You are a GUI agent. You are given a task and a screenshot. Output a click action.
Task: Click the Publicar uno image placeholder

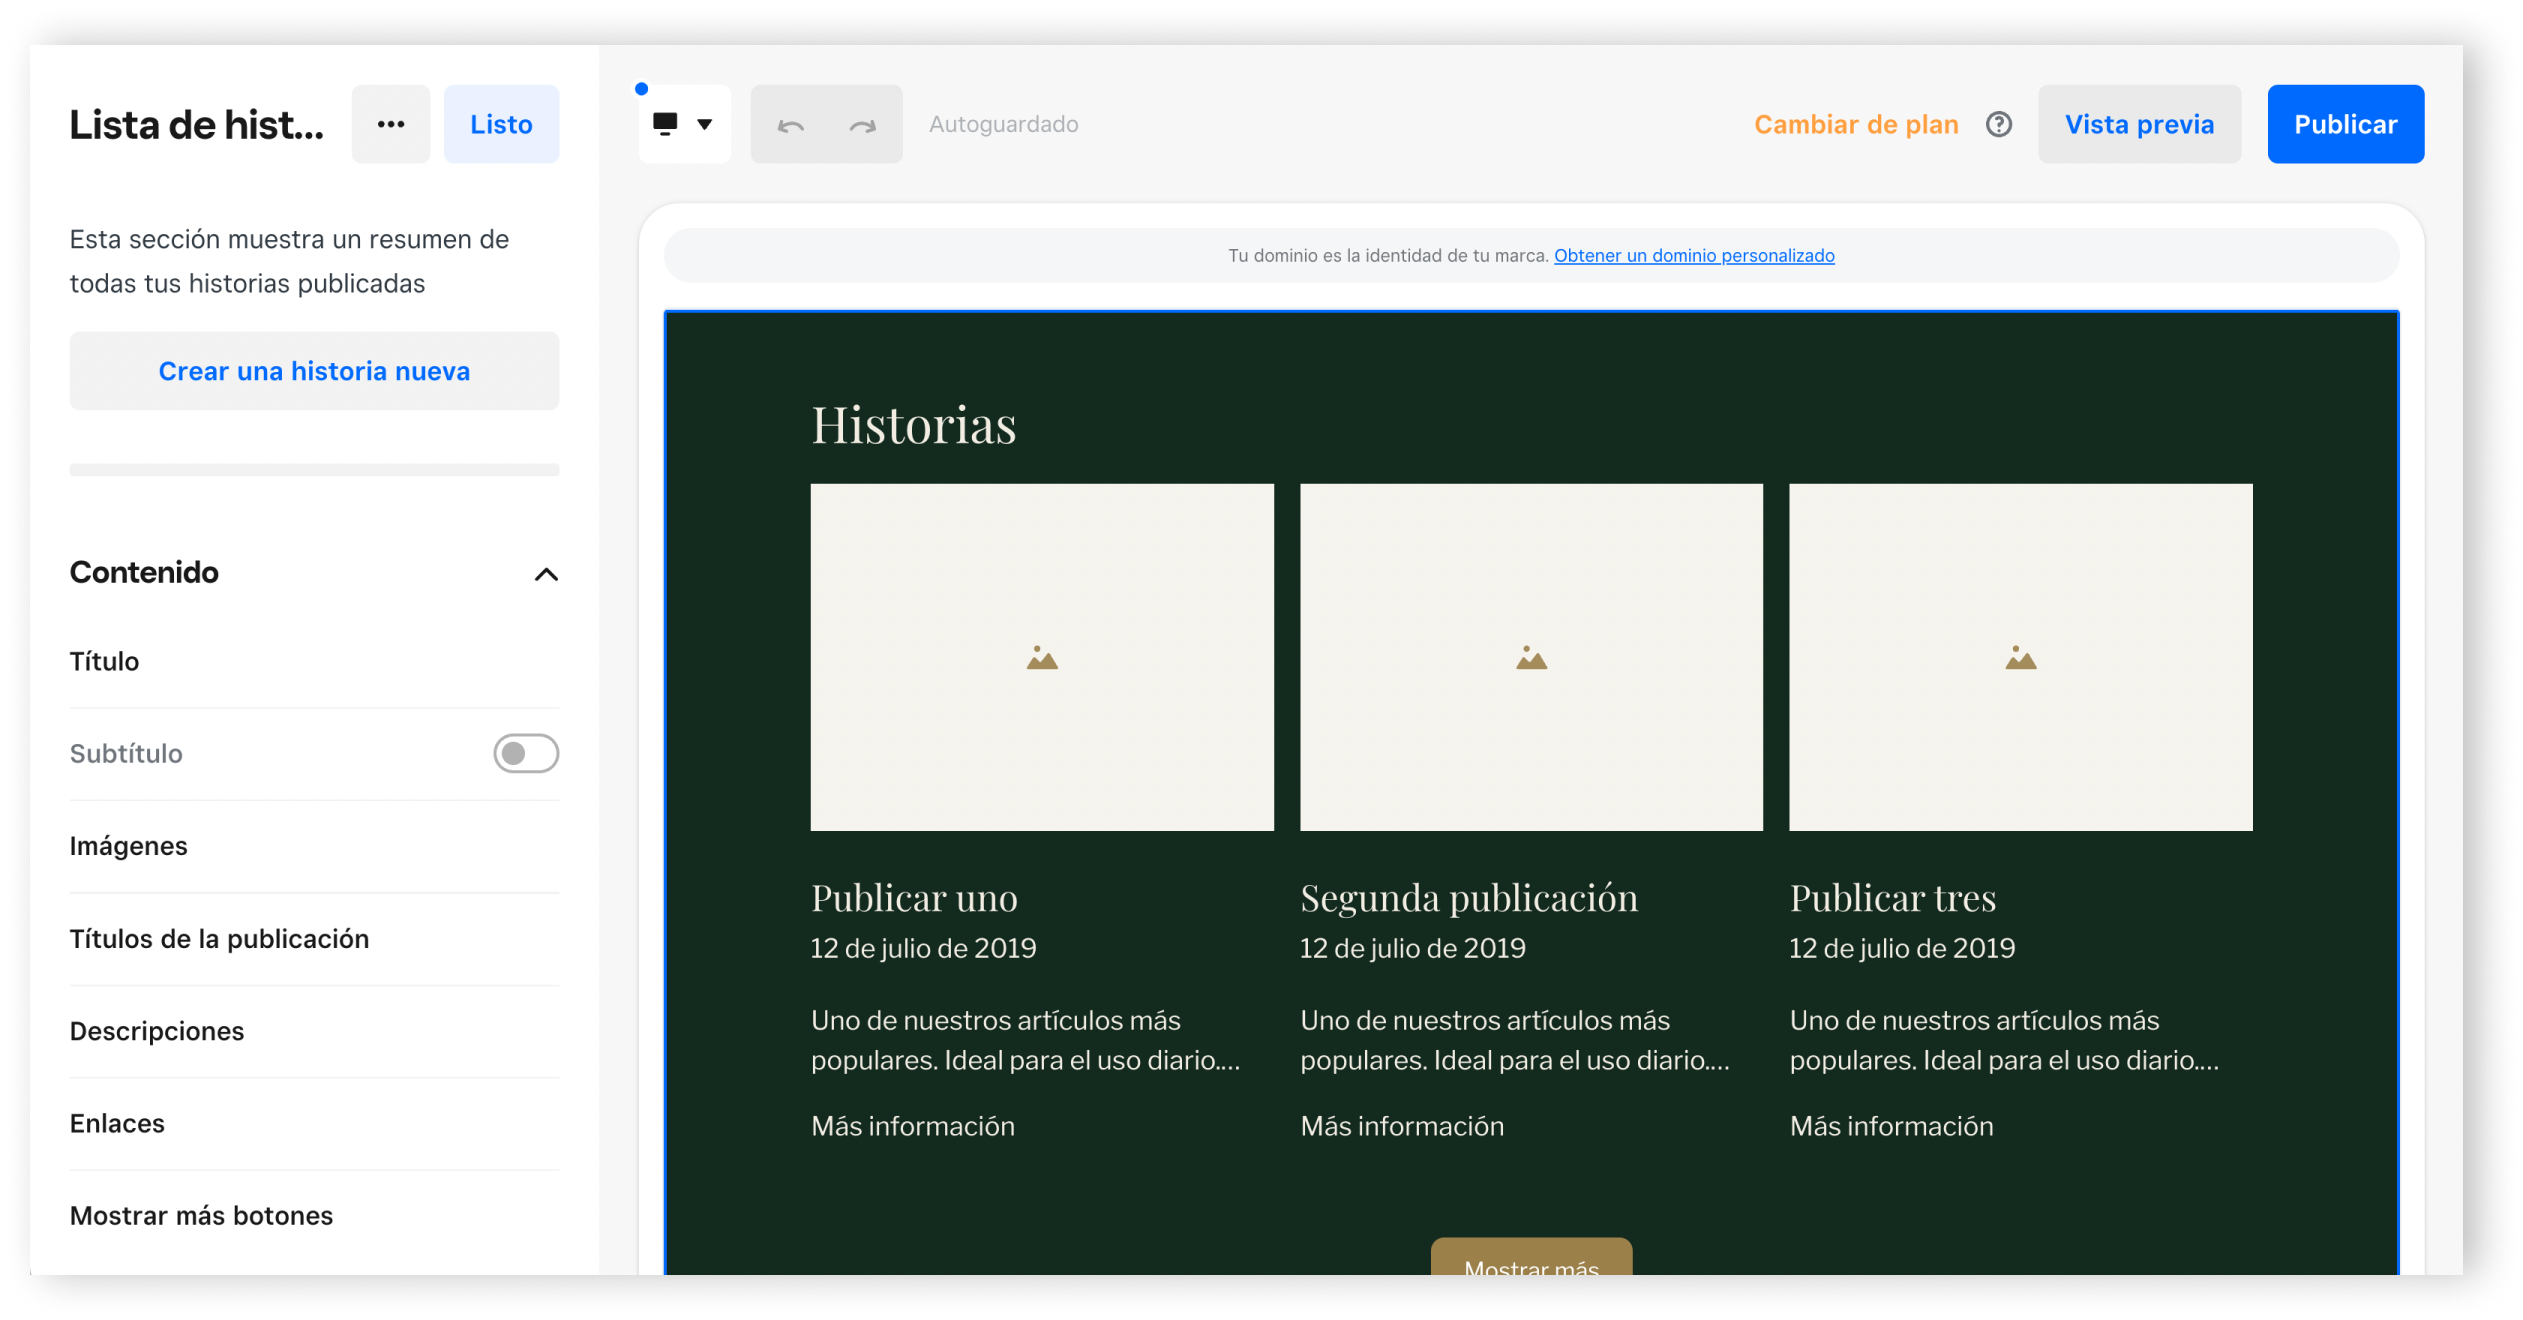coord(1042,657)
